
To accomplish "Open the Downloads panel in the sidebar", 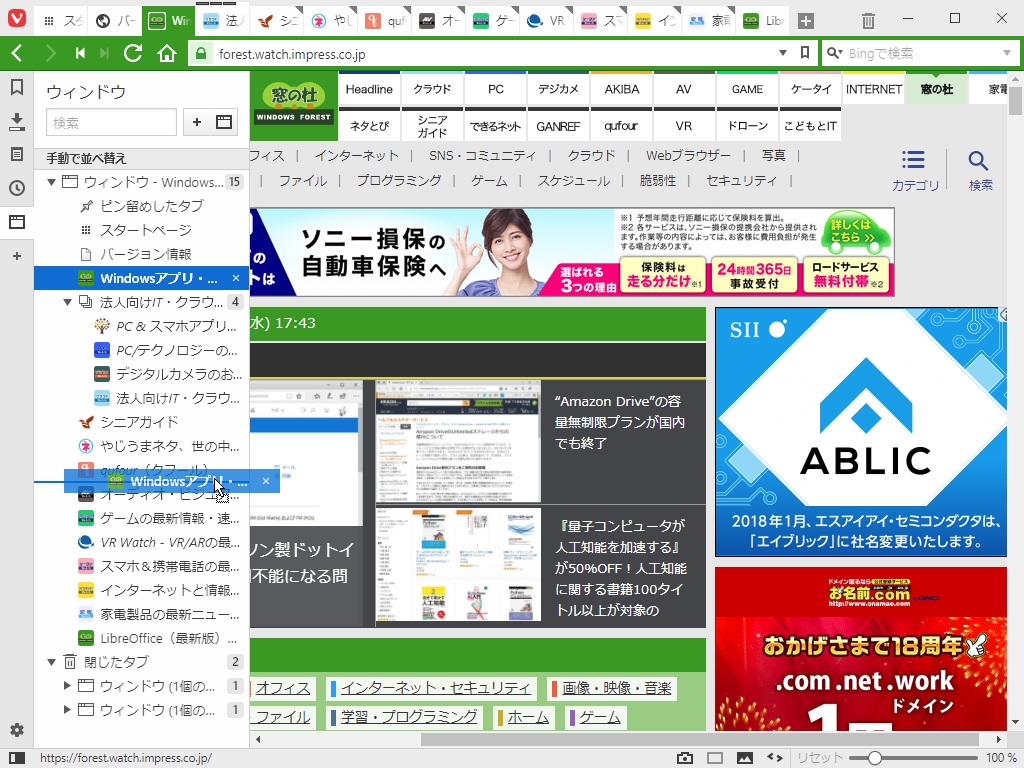I will (16, 121).
